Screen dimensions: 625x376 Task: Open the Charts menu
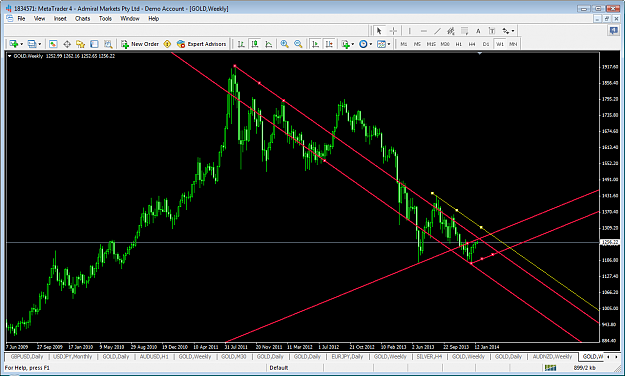click(83, 18)
